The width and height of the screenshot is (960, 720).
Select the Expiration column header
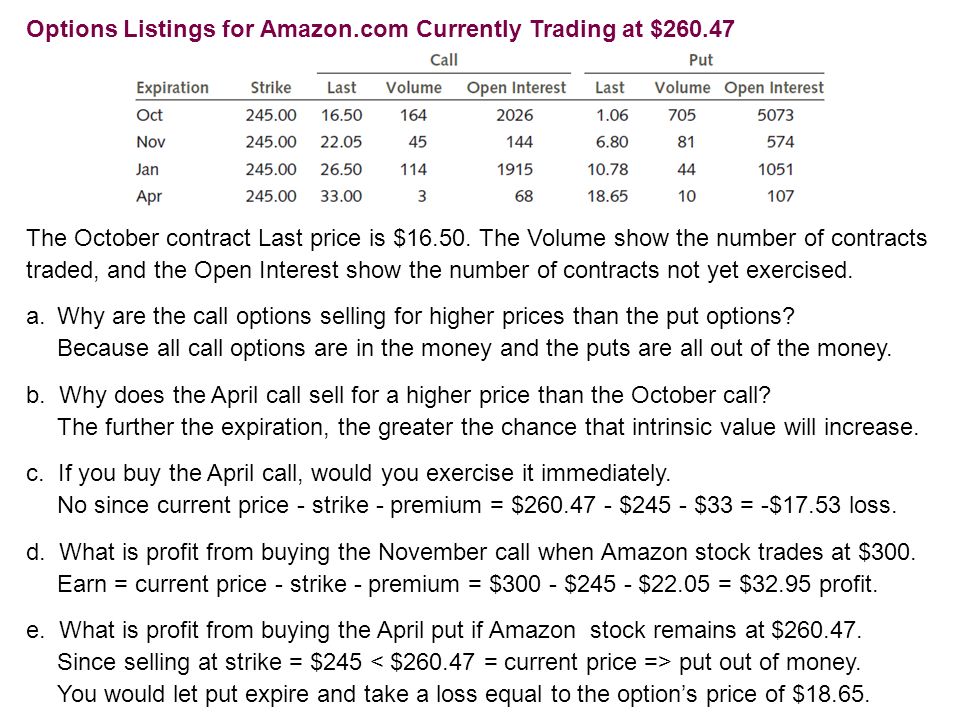point(173,88)
